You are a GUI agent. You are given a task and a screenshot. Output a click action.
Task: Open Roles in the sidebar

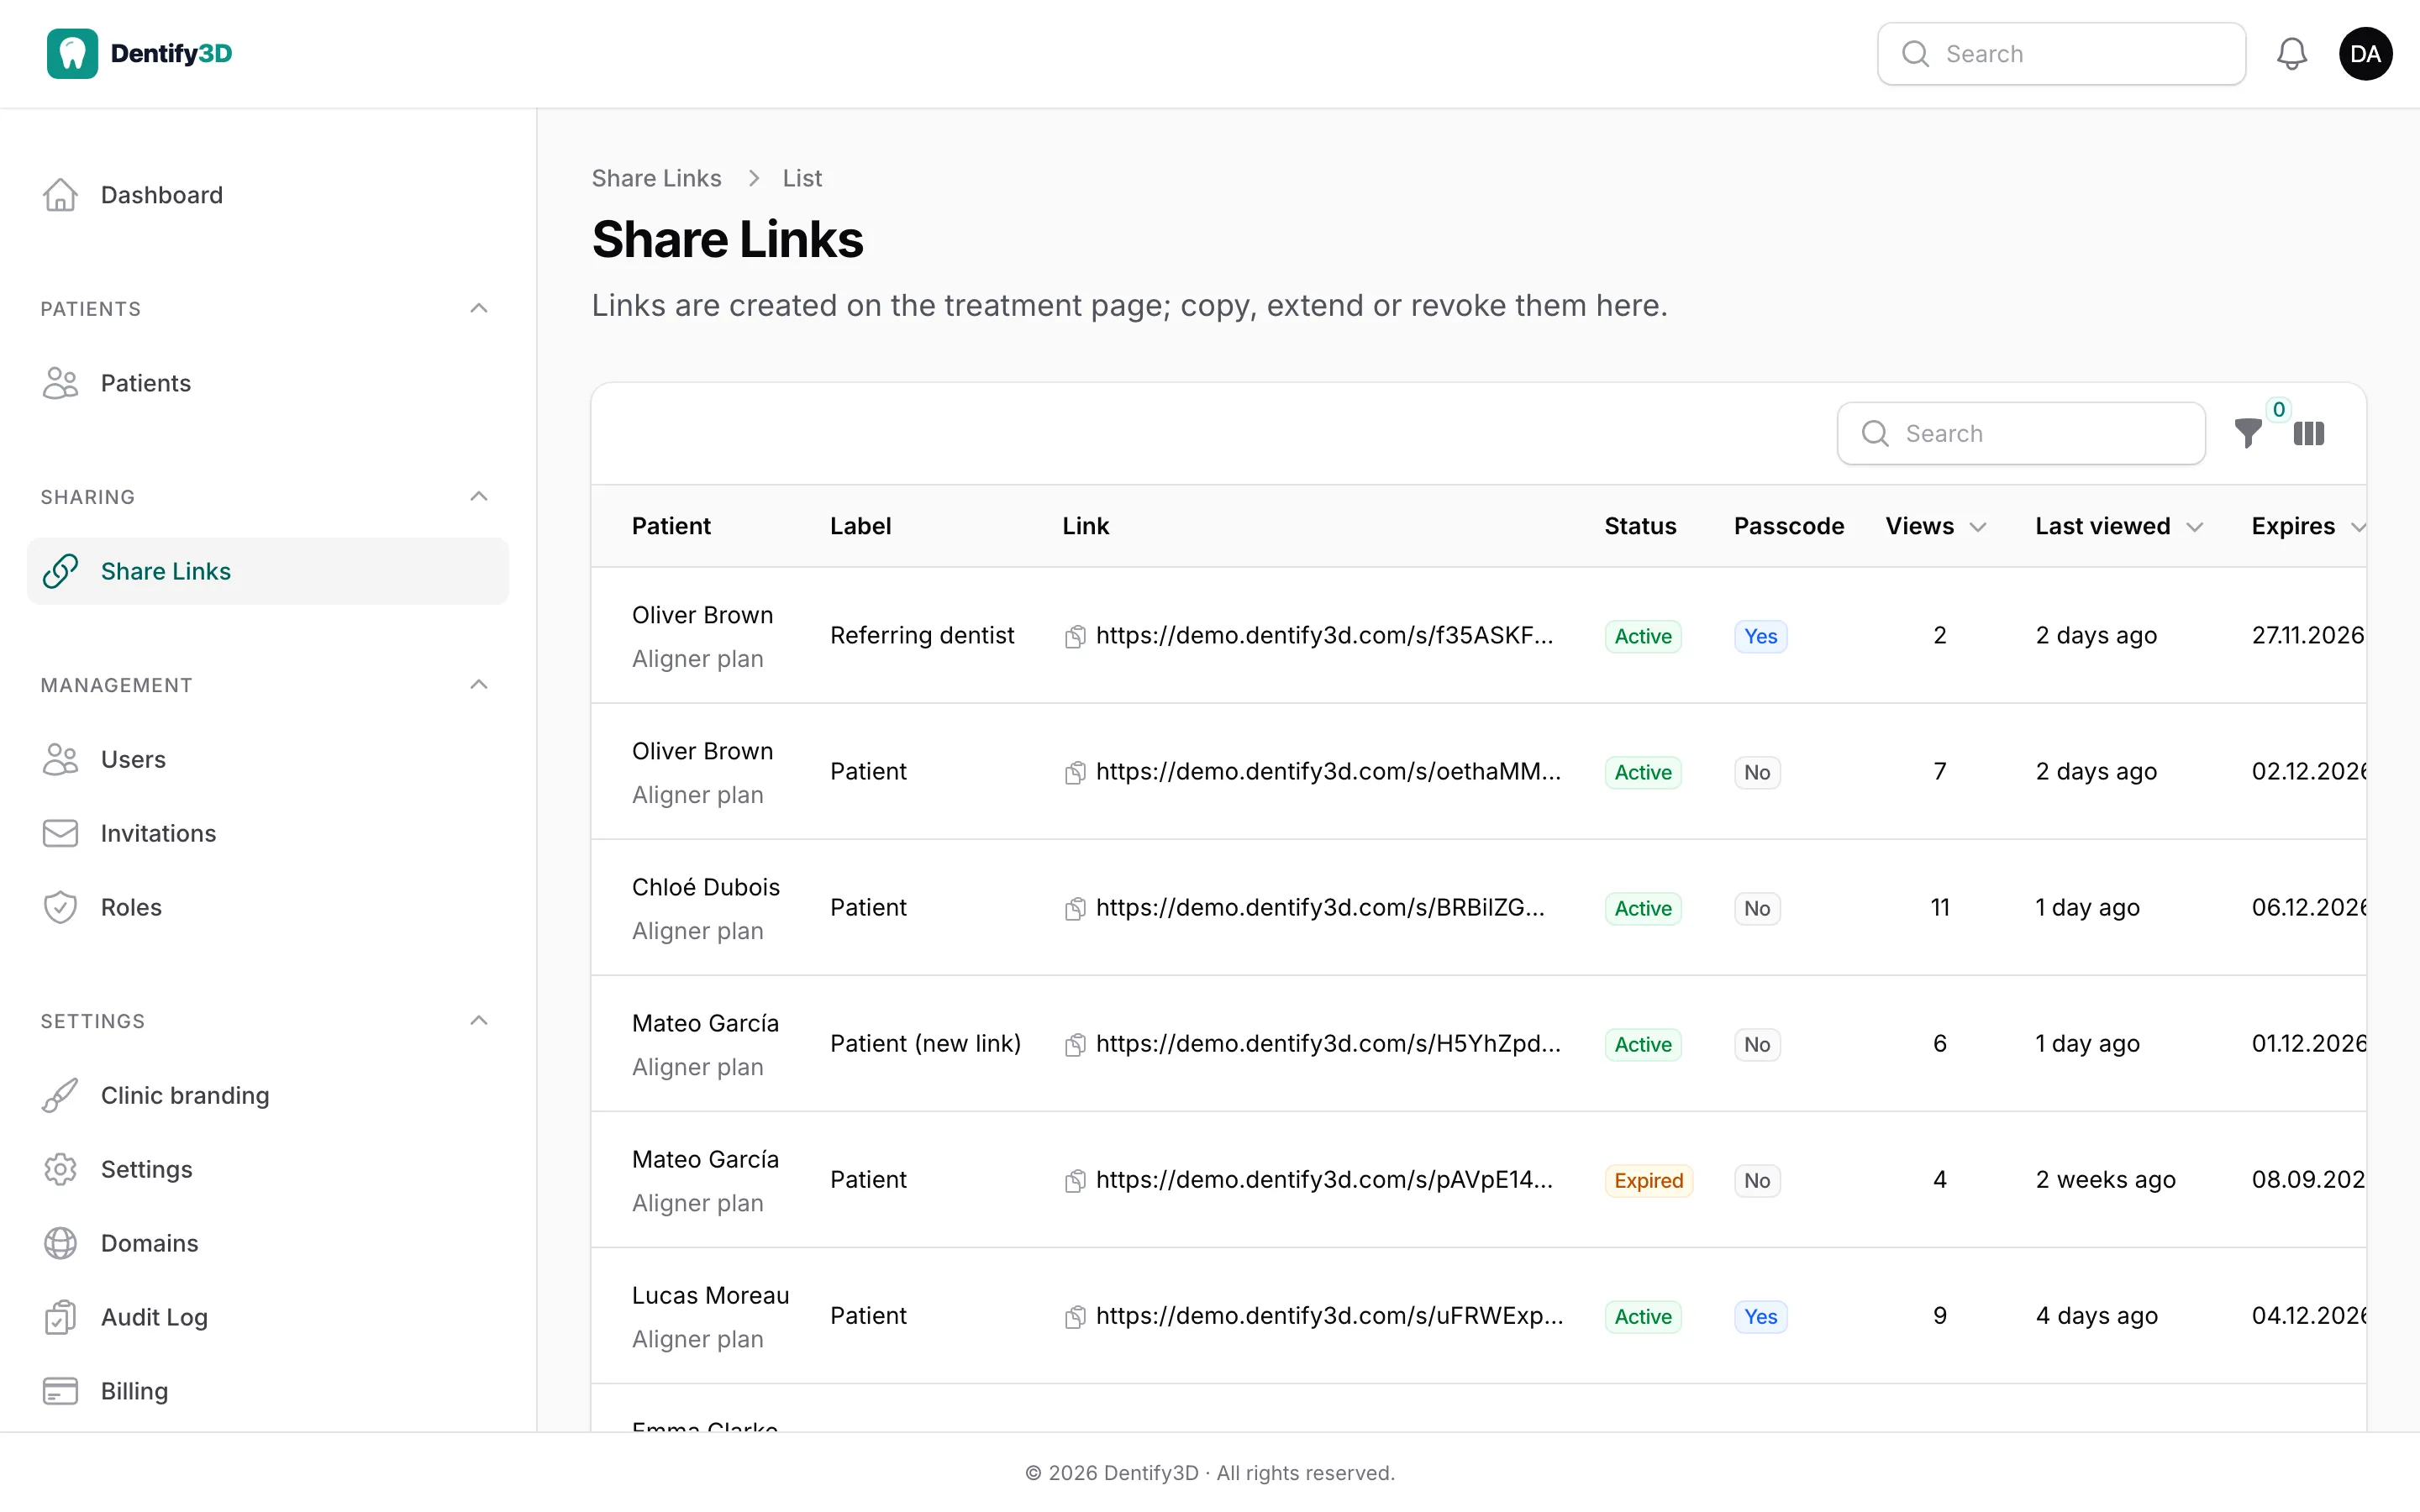pos(267,907)
